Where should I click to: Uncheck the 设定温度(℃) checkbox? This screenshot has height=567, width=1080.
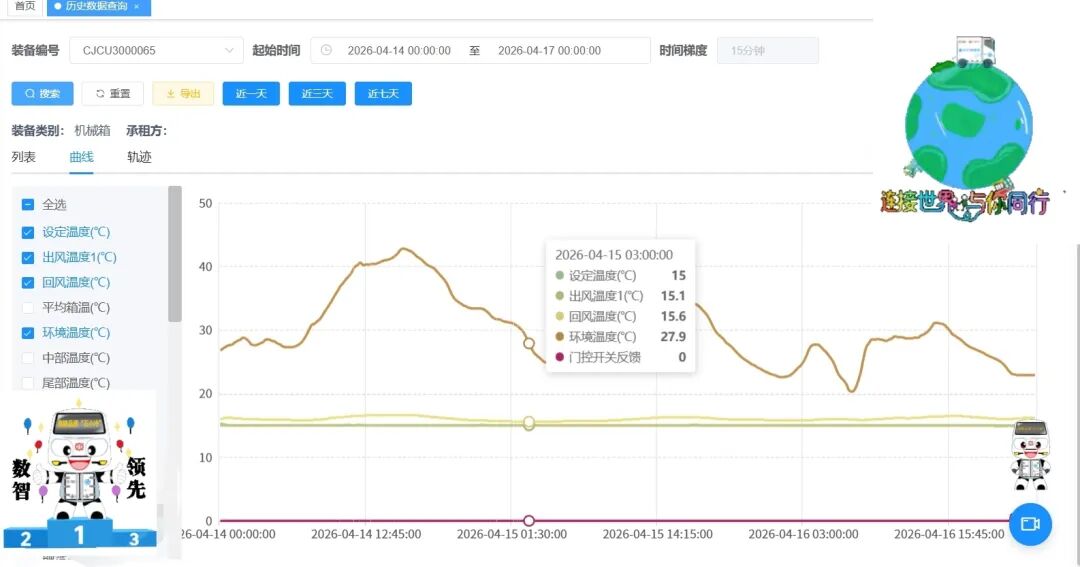click(28, 232)
